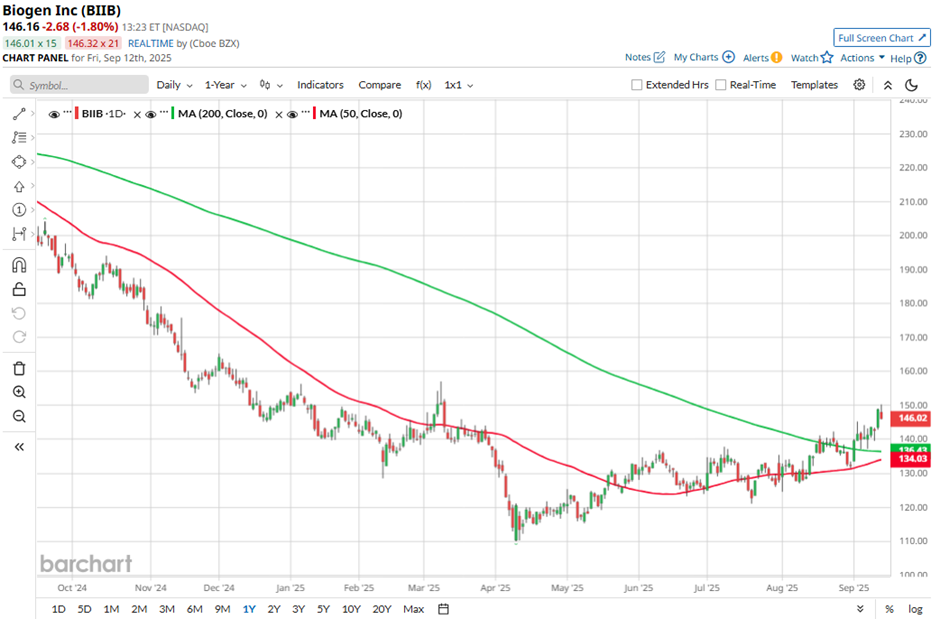The height and width of the screenshot is (619, 940).
Task: Select the 6M time range
Action: coord(194,609)
